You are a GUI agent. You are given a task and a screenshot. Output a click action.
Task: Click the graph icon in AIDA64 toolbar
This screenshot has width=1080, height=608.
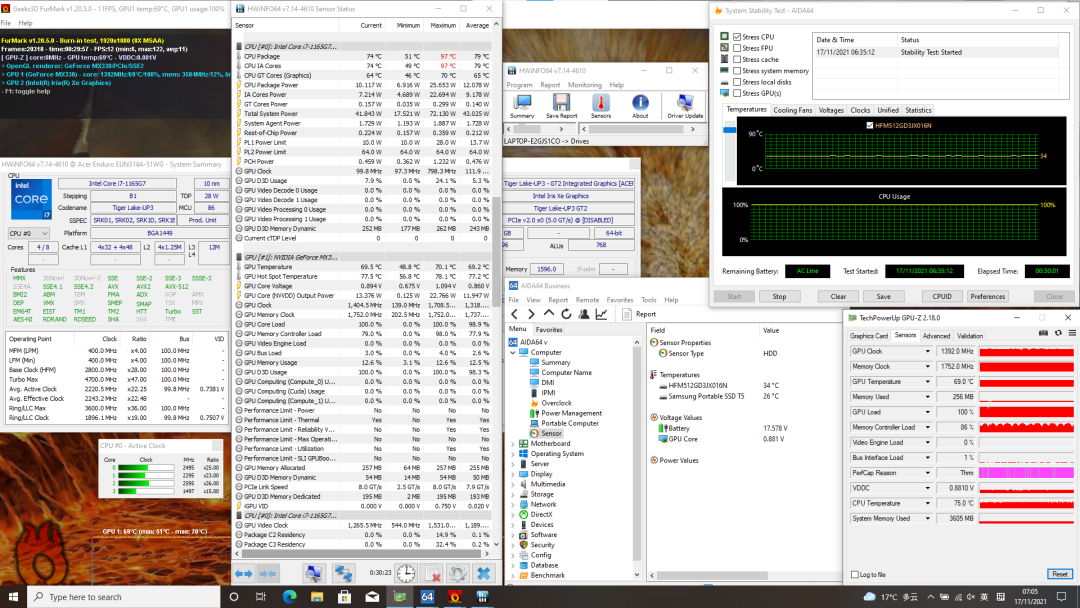coord(601,314)
